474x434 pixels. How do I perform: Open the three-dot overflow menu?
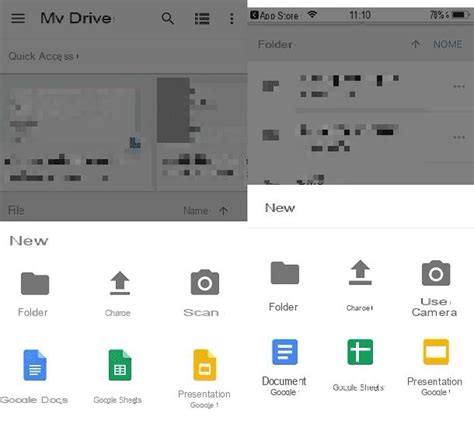(x=232, y=19)
